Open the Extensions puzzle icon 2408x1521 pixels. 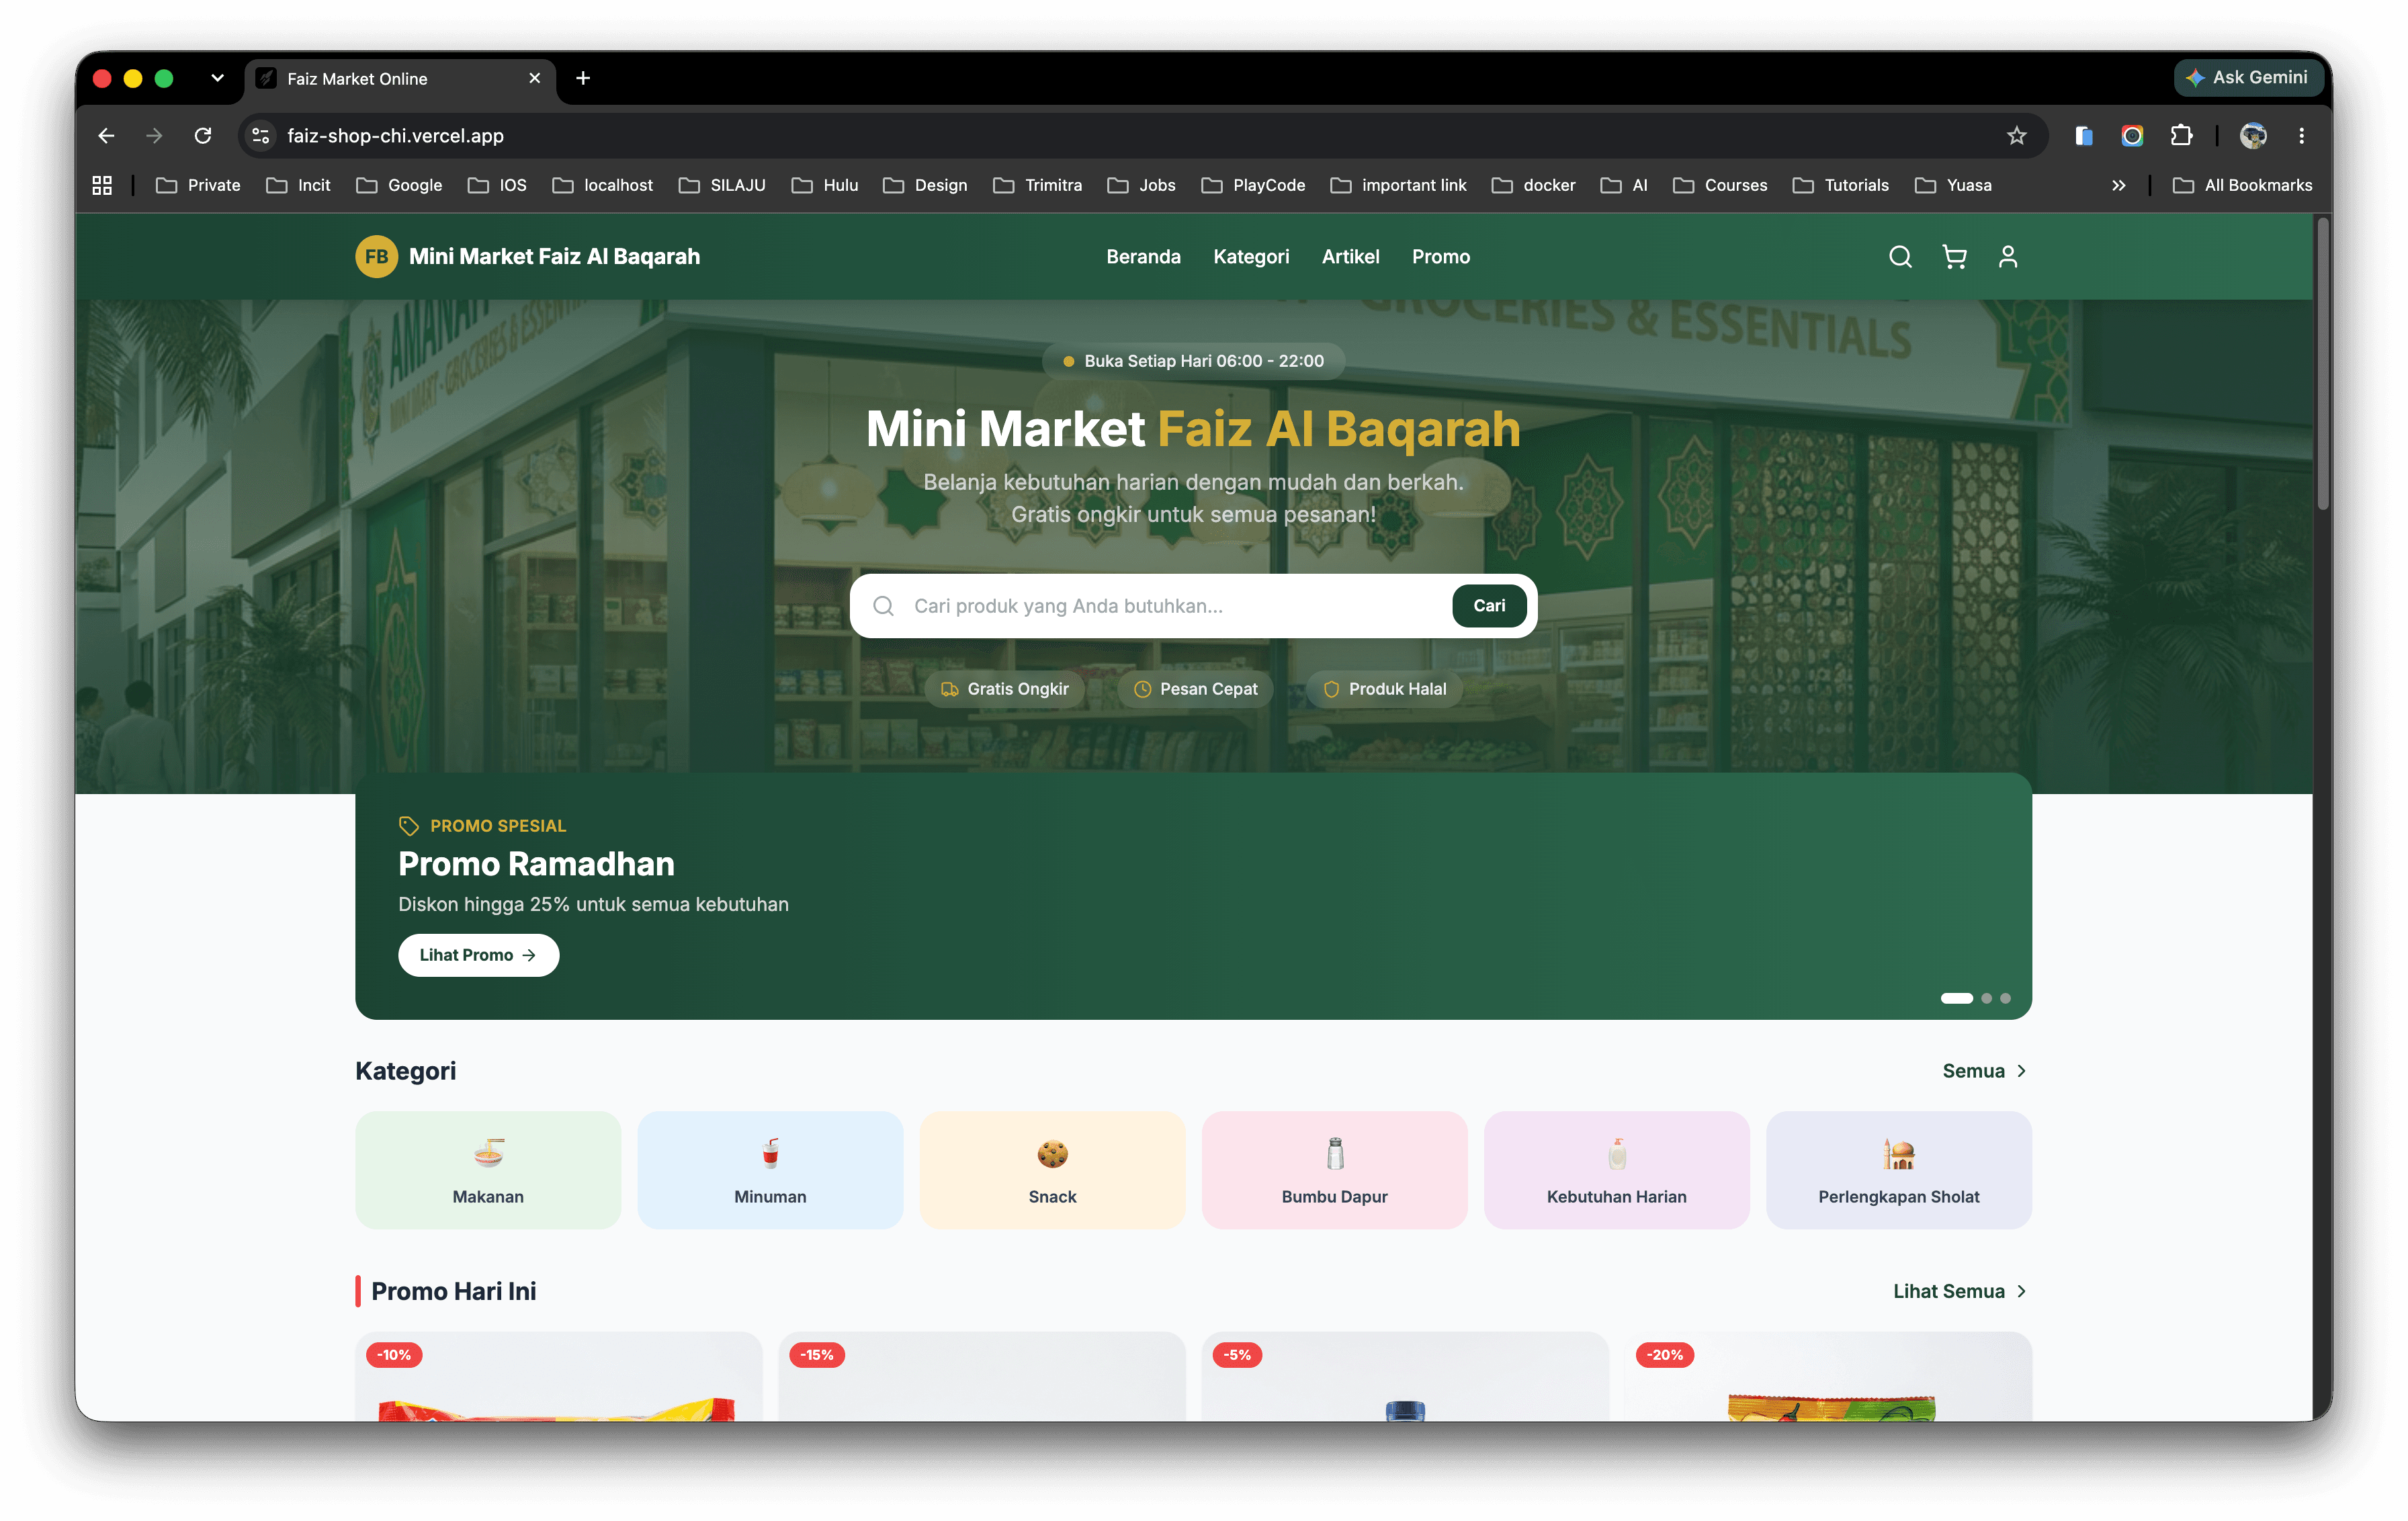point(2181,136)
